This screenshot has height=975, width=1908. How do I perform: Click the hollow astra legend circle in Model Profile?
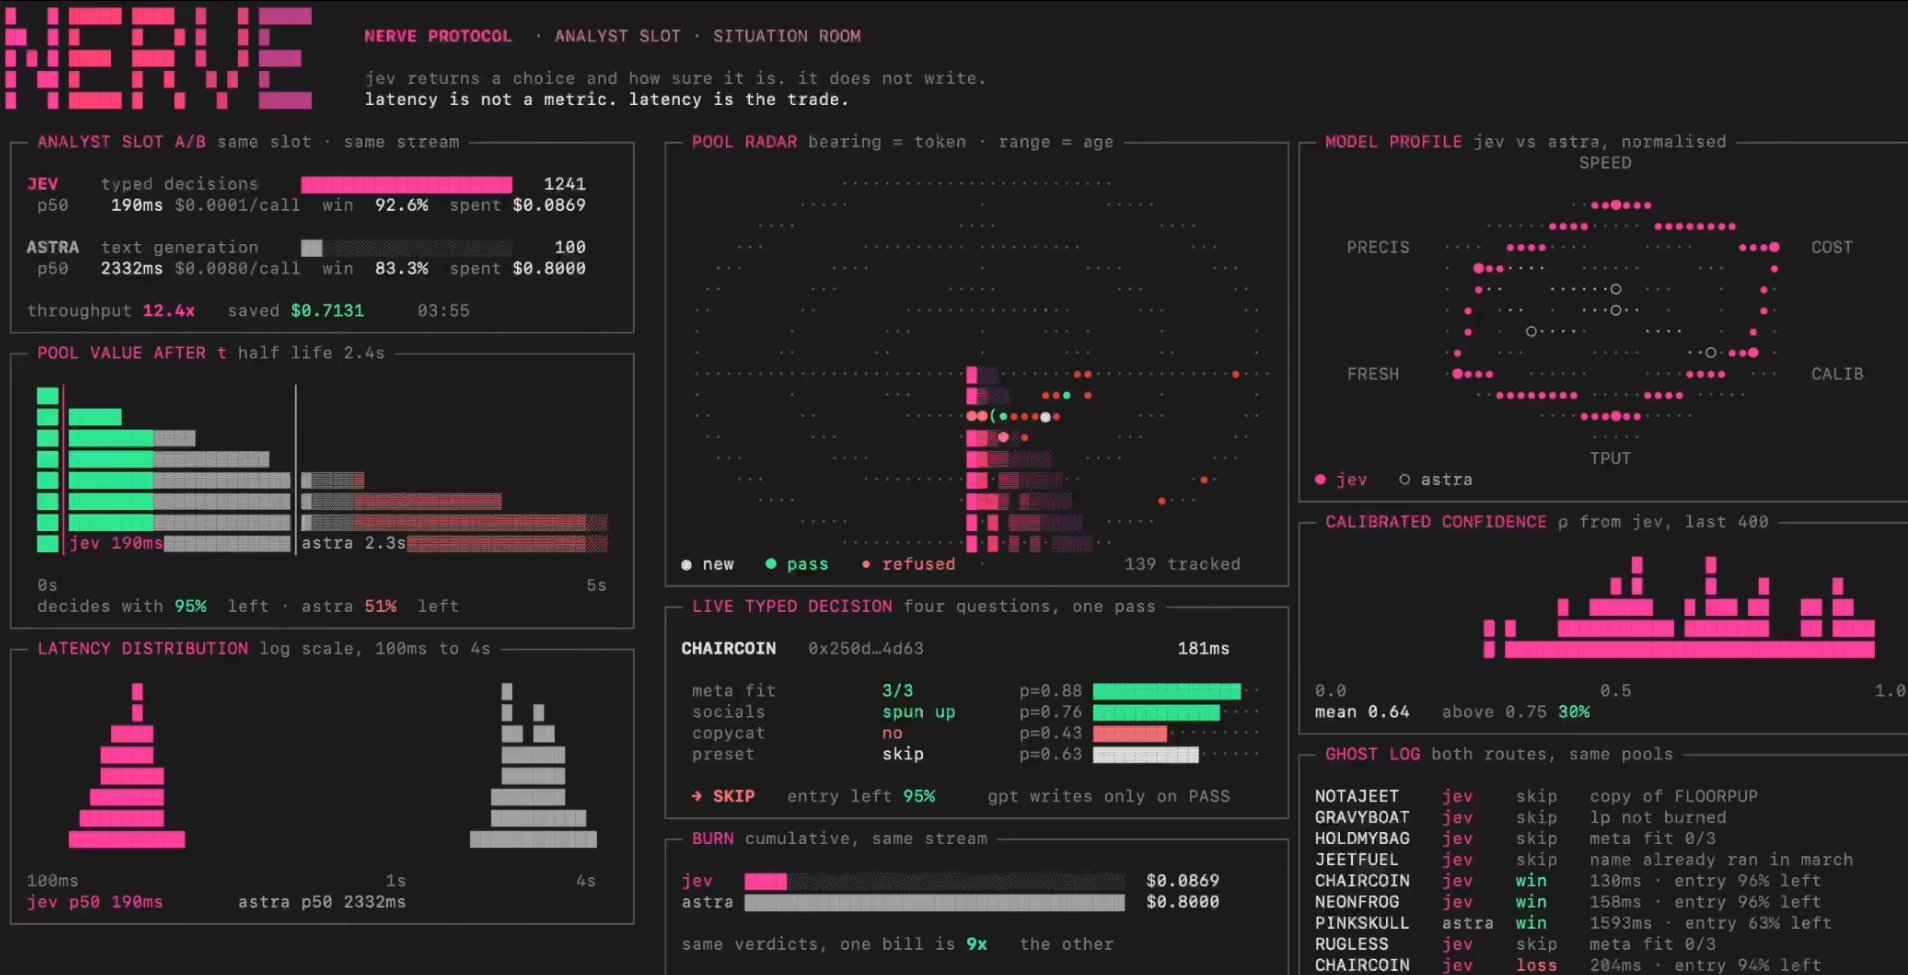[1405, 480]
